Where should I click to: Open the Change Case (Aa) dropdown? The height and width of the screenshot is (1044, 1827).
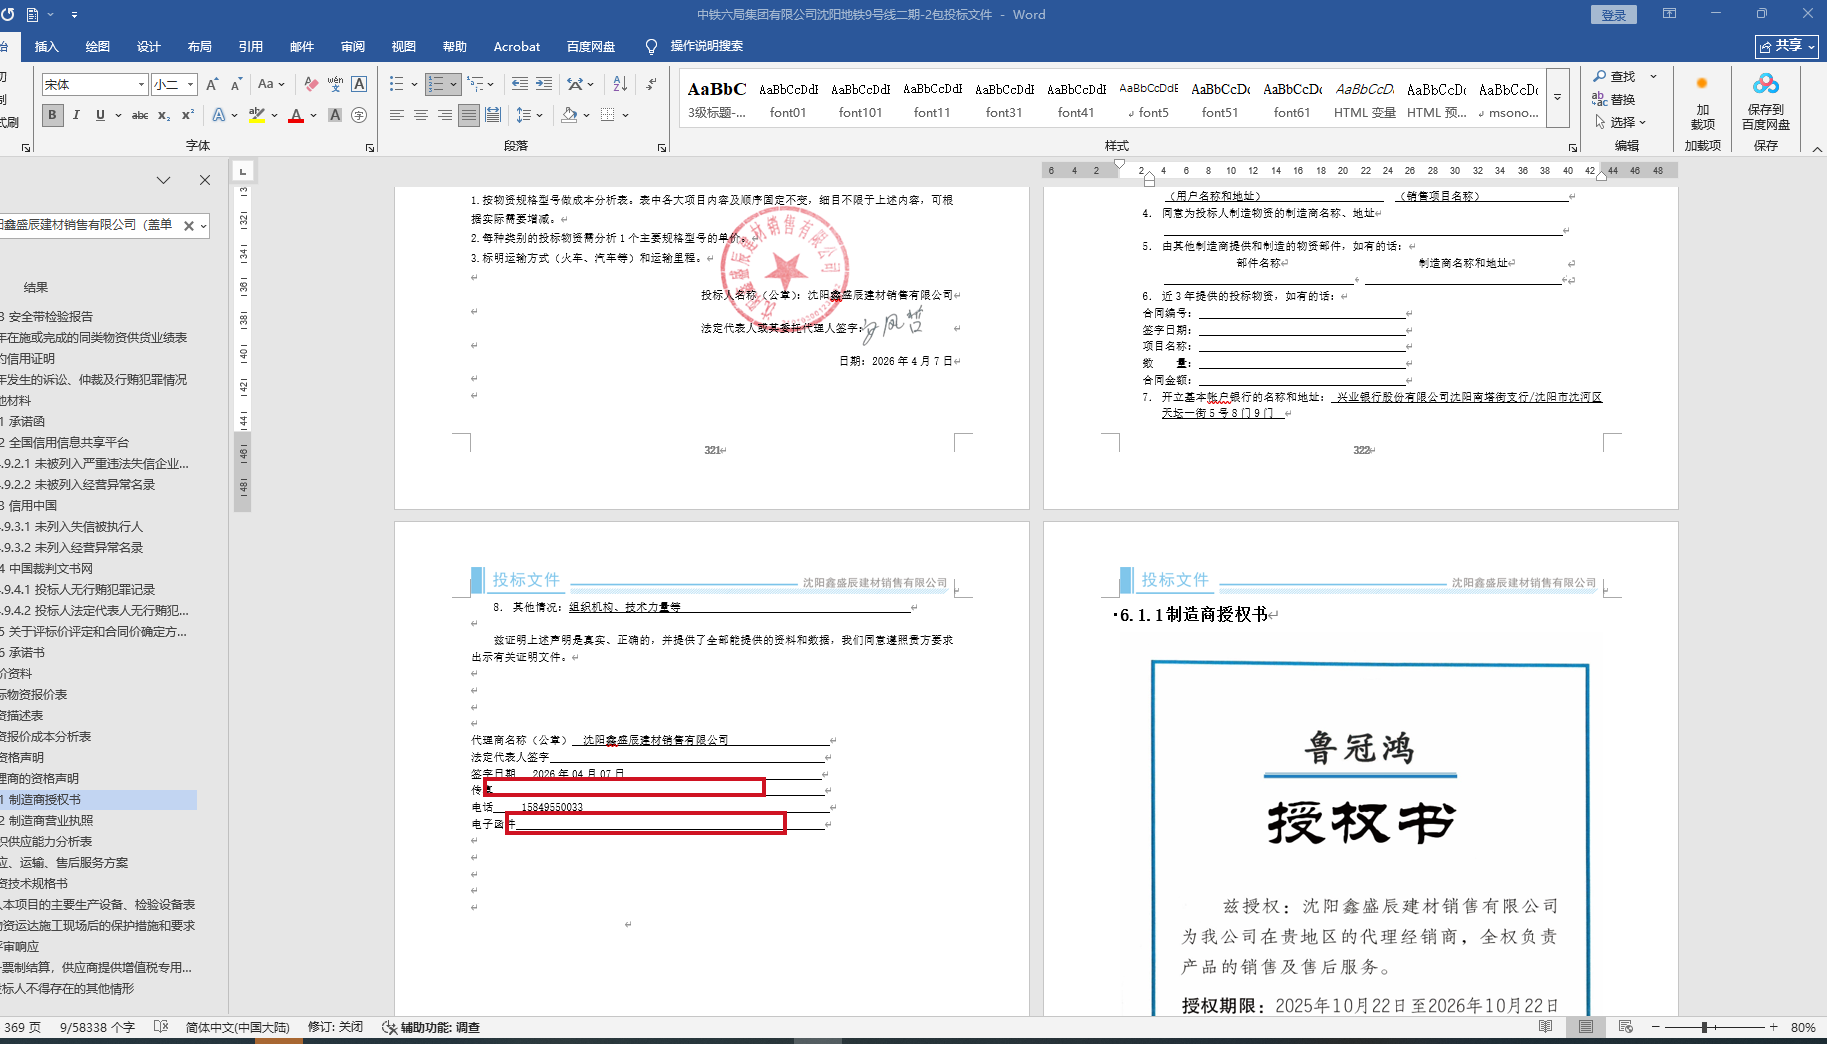click(x=270, y=85)
